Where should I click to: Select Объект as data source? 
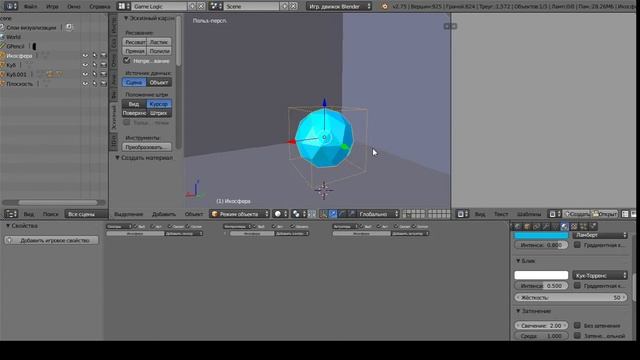(159, 82)
